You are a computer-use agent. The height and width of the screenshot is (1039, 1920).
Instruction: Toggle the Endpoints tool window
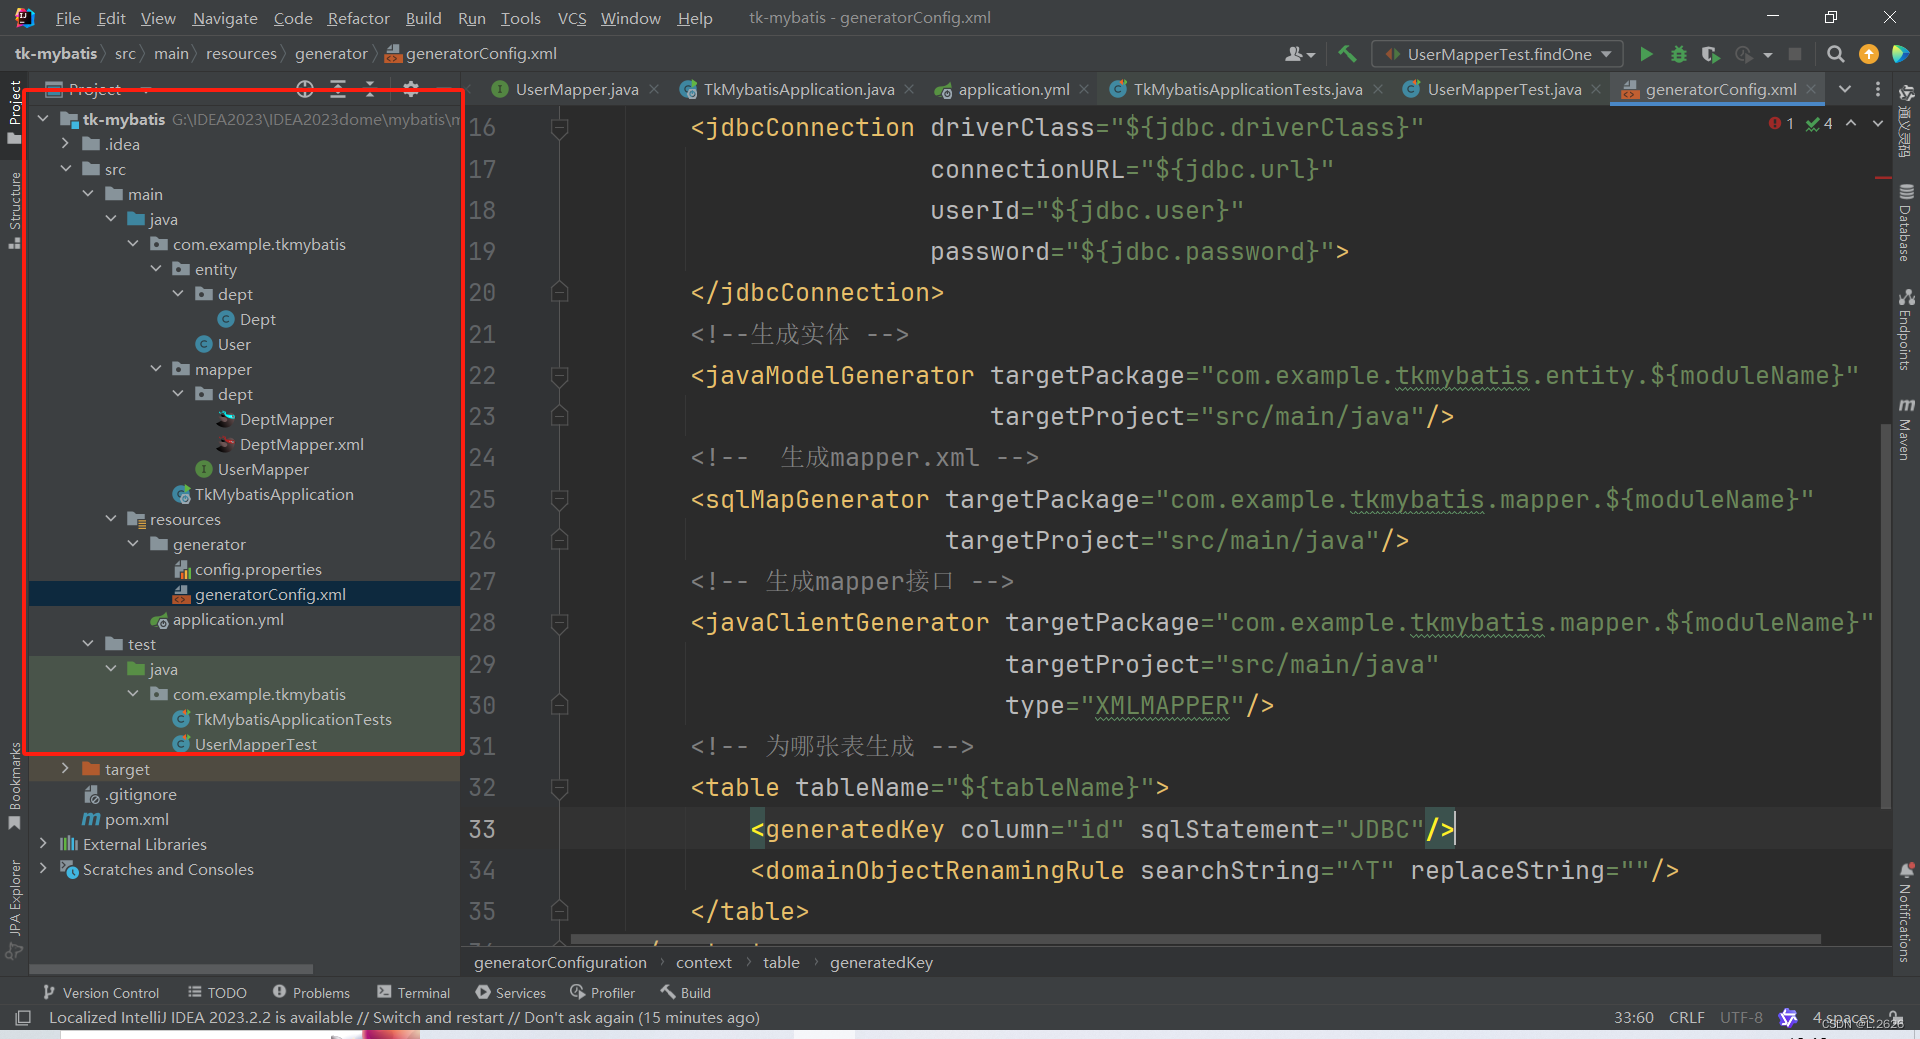(1906, 330)
